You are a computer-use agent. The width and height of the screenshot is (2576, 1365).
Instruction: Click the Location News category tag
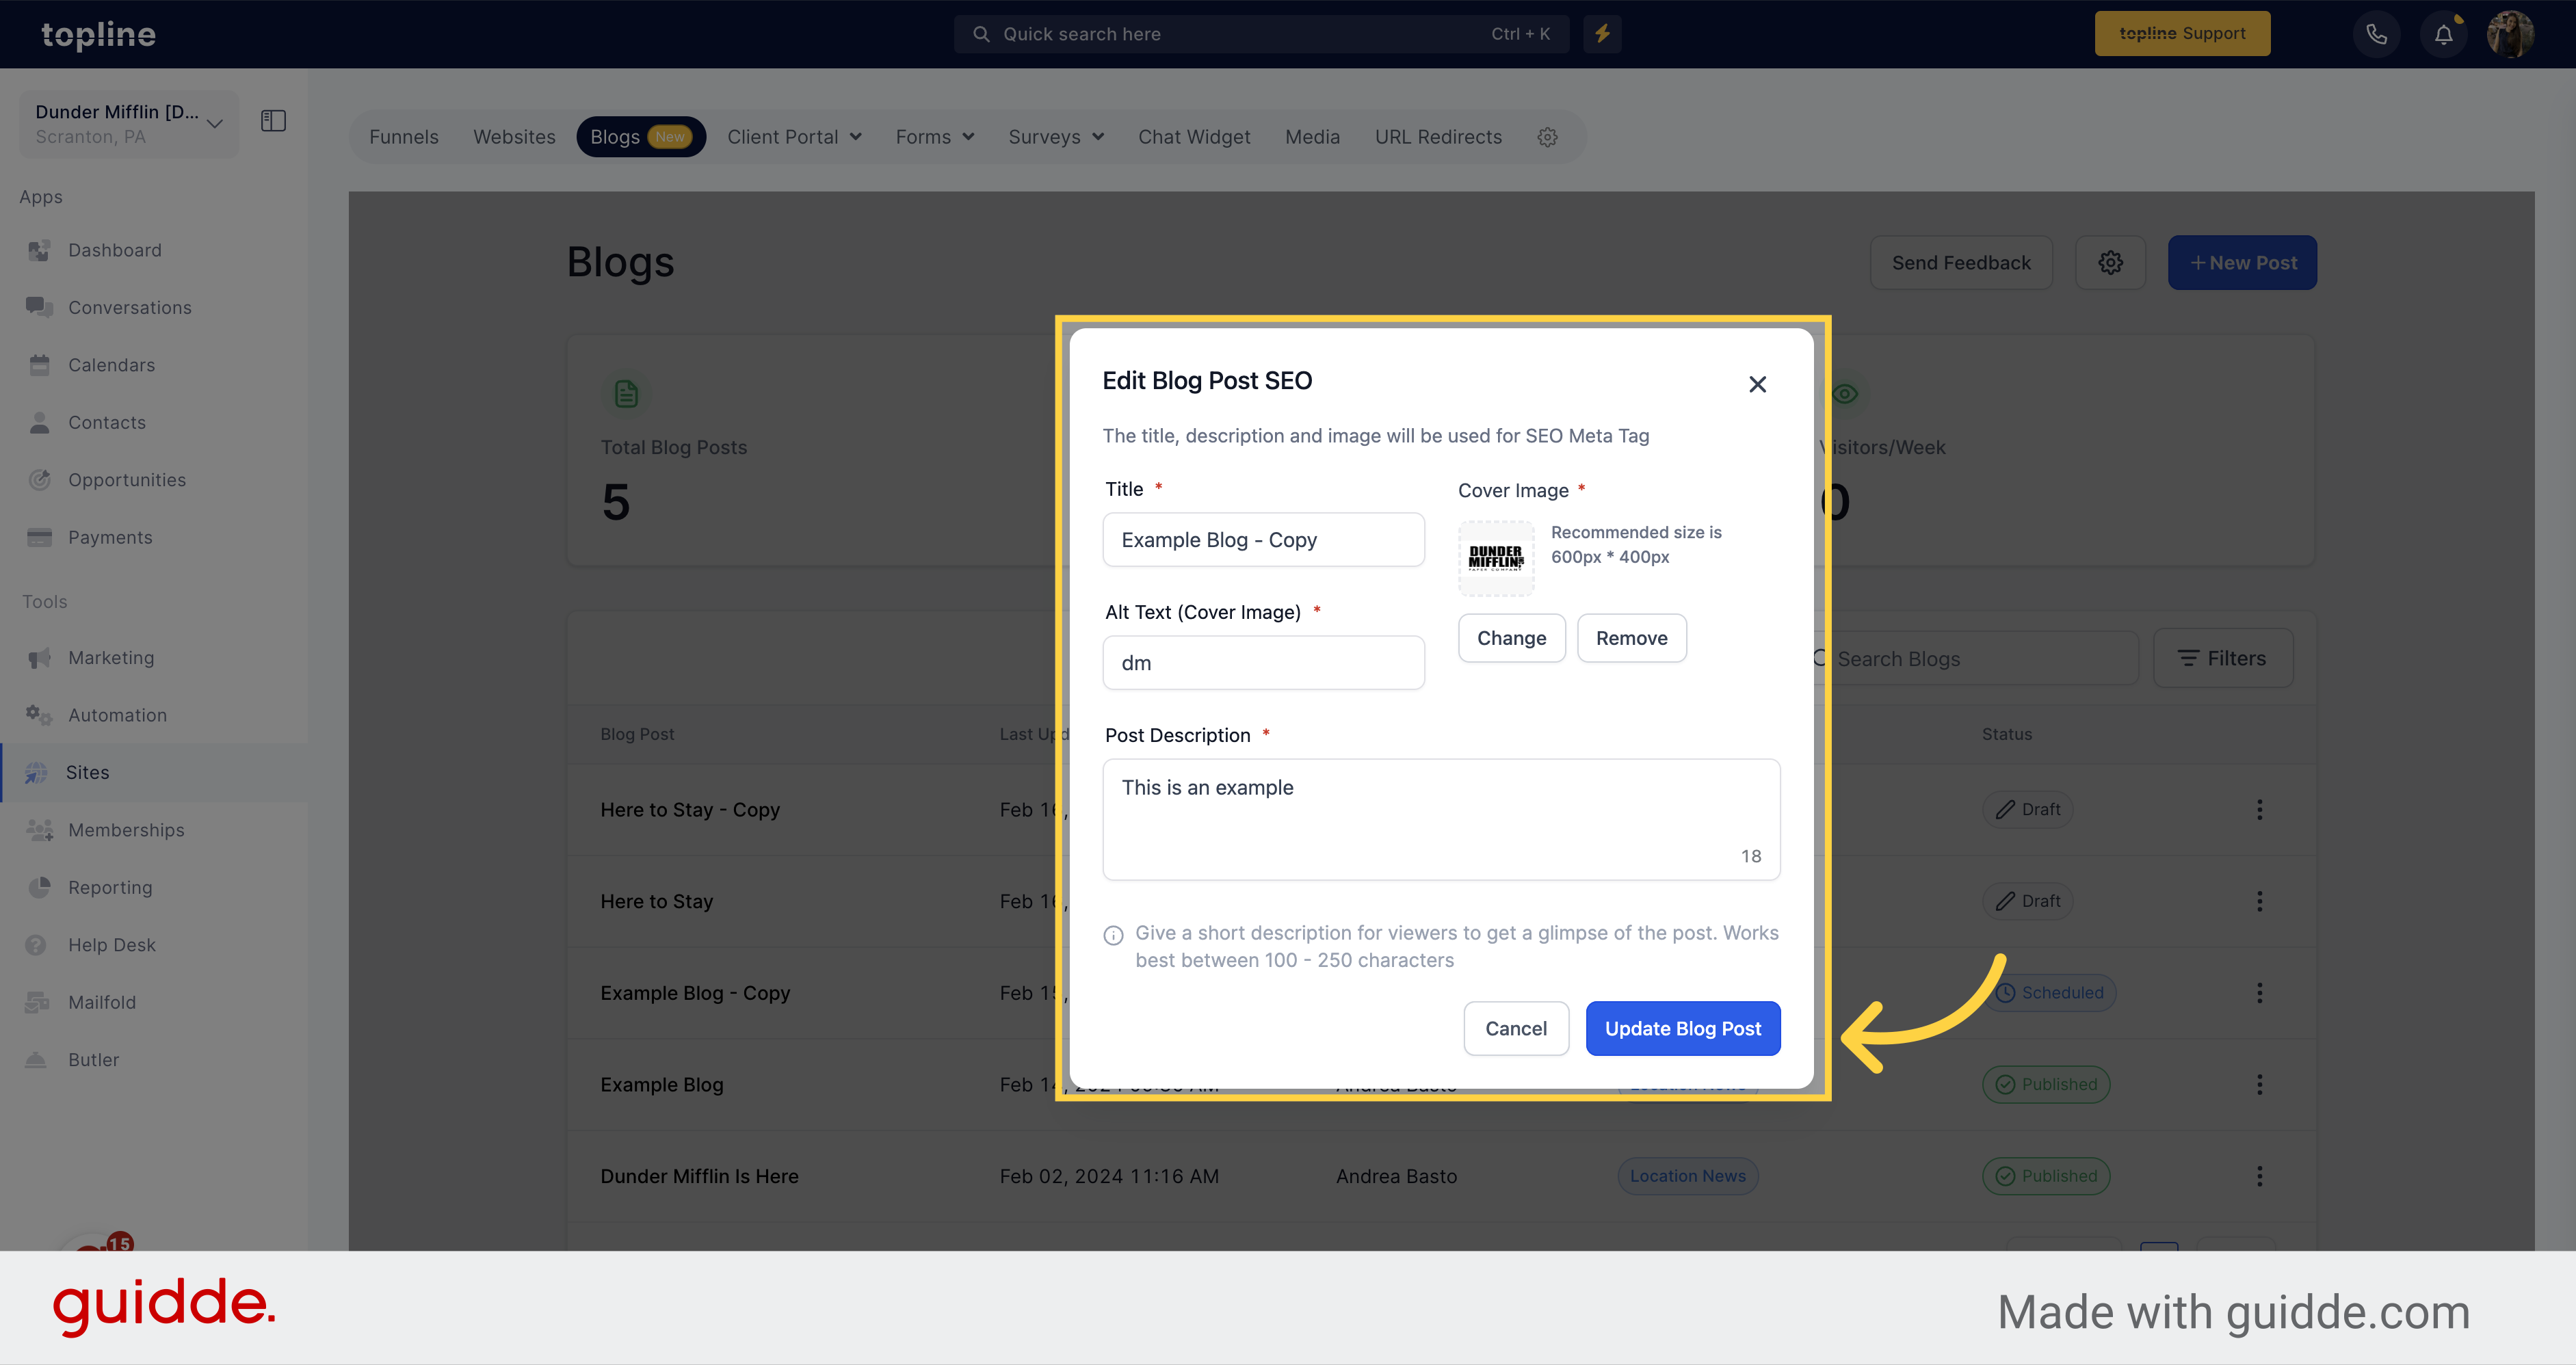(1688, 1176)
